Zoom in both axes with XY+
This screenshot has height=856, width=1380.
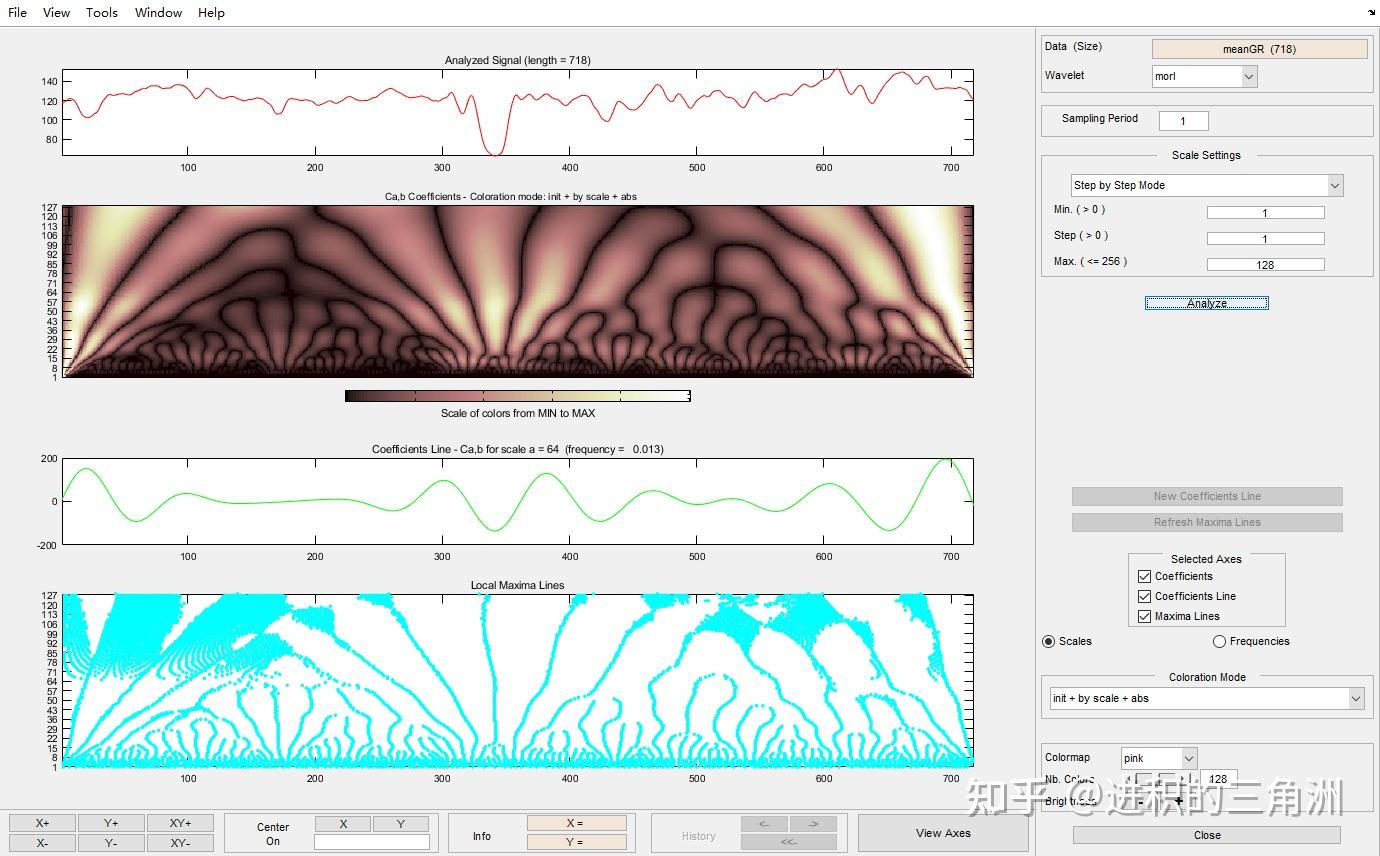(x=180, y=823)
